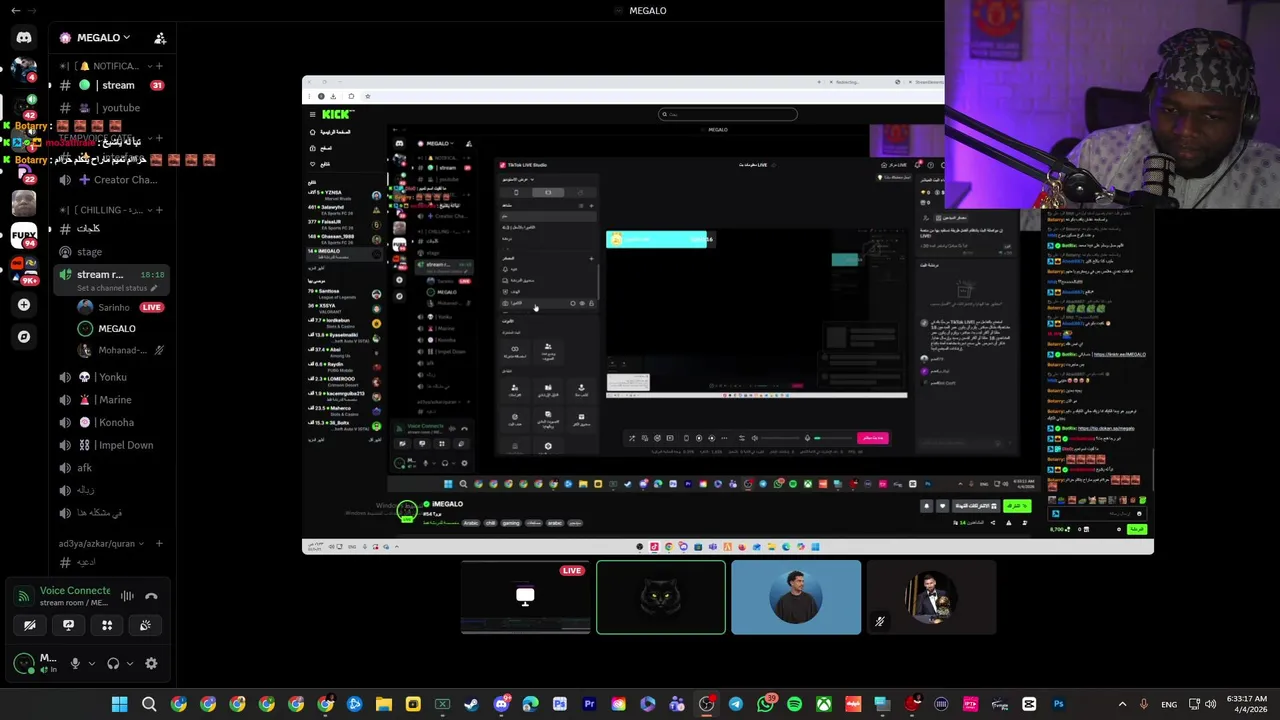This screenshot has height=720, width=1280.
Task: Open Discord user settings gear
Action: point(151,663)
